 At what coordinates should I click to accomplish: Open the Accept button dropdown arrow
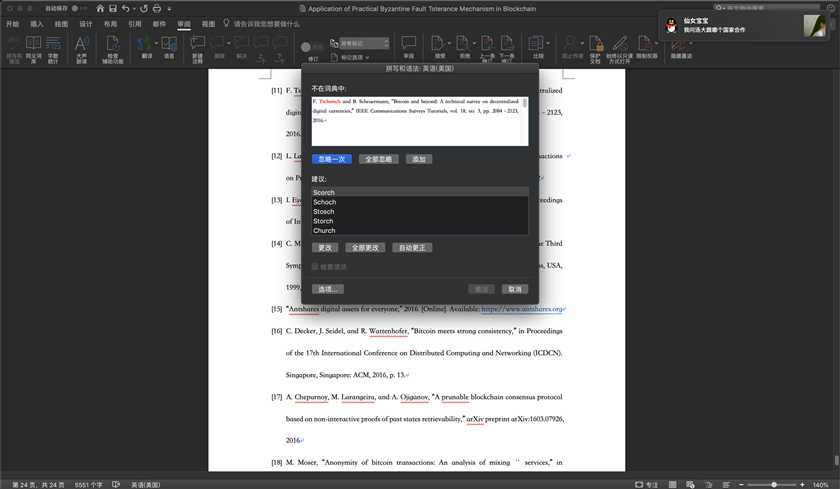point(449,43)
